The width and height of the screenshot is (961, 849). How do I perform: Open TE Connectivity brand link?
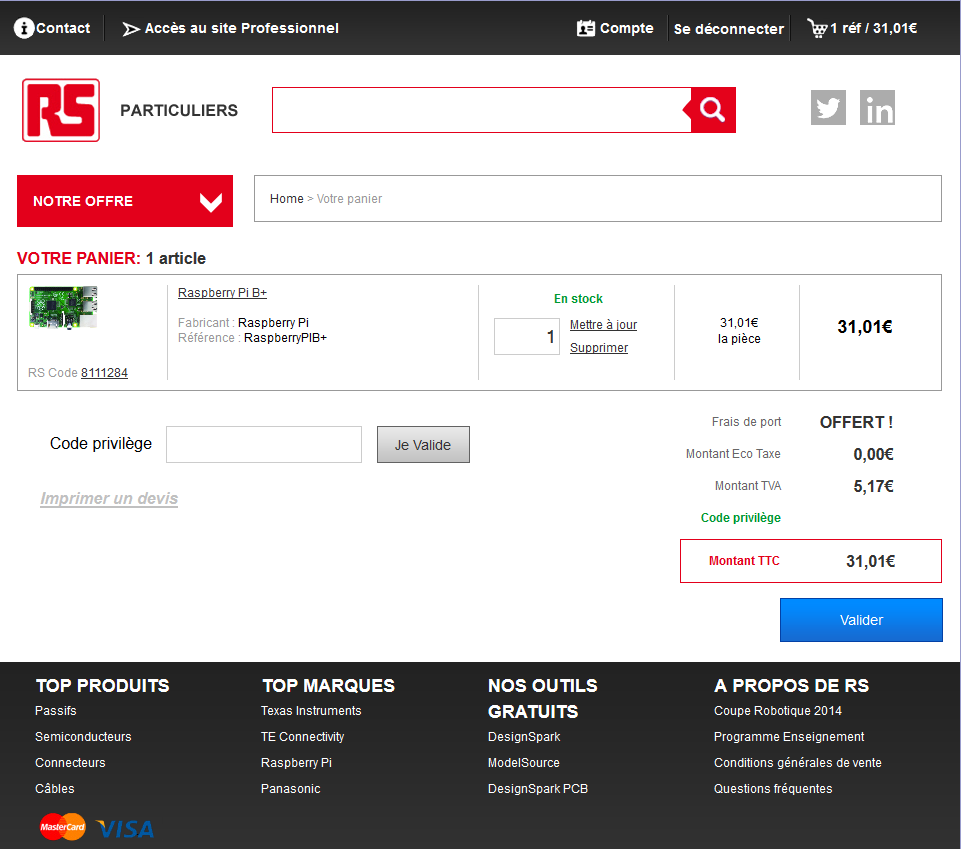pyautogui.click(x=303, y=736)
